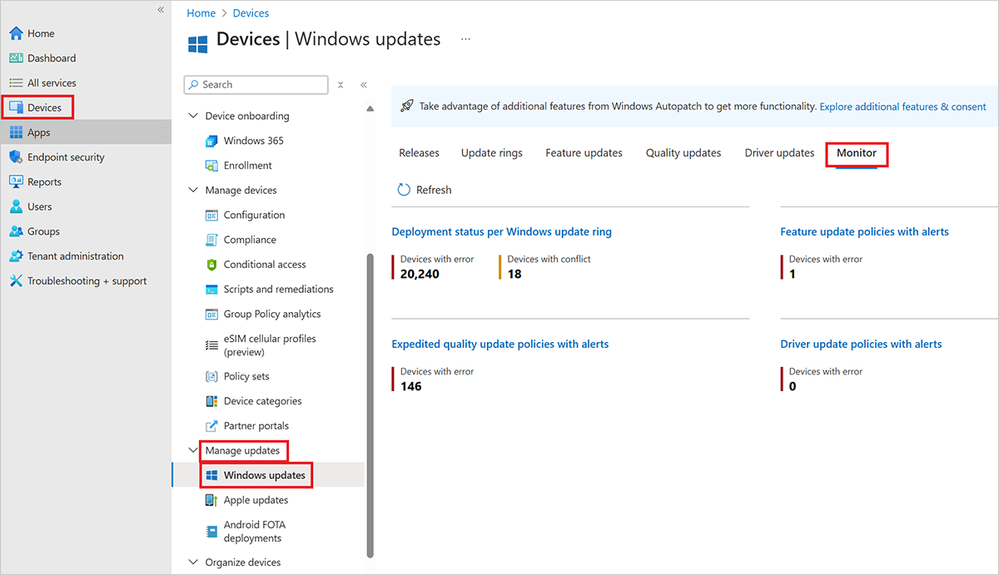Click the Apps grid icon
Viewport: 999px width, 575px height.
point(16,132)
